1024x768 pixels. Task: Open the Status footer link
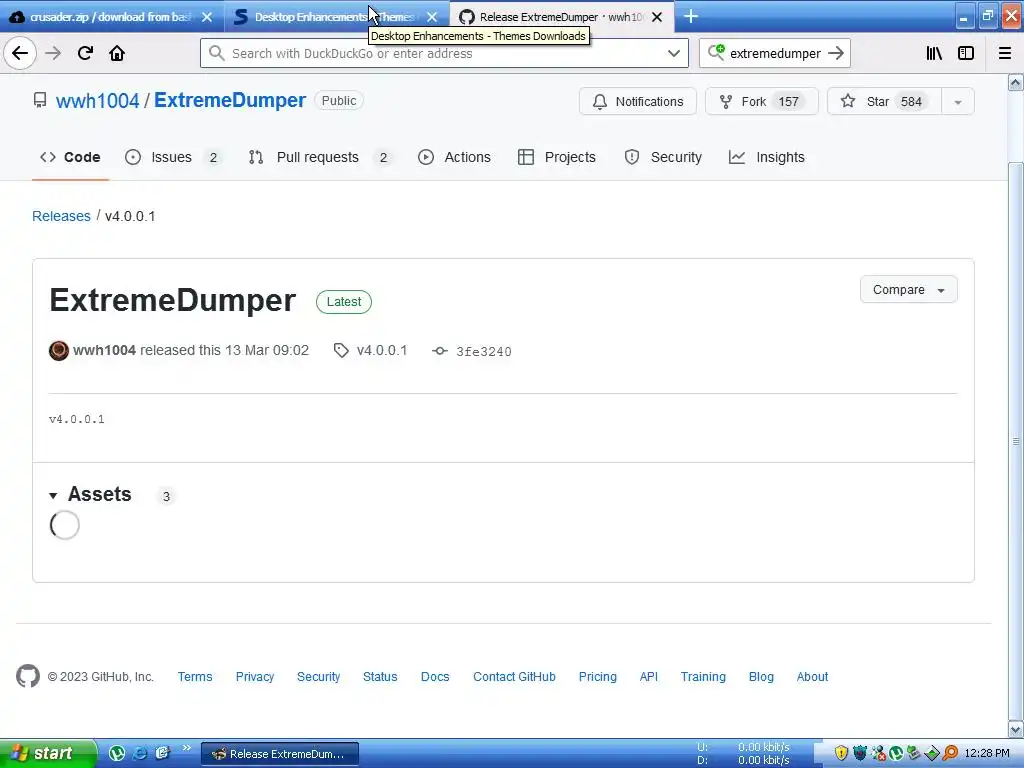point(380,677)
